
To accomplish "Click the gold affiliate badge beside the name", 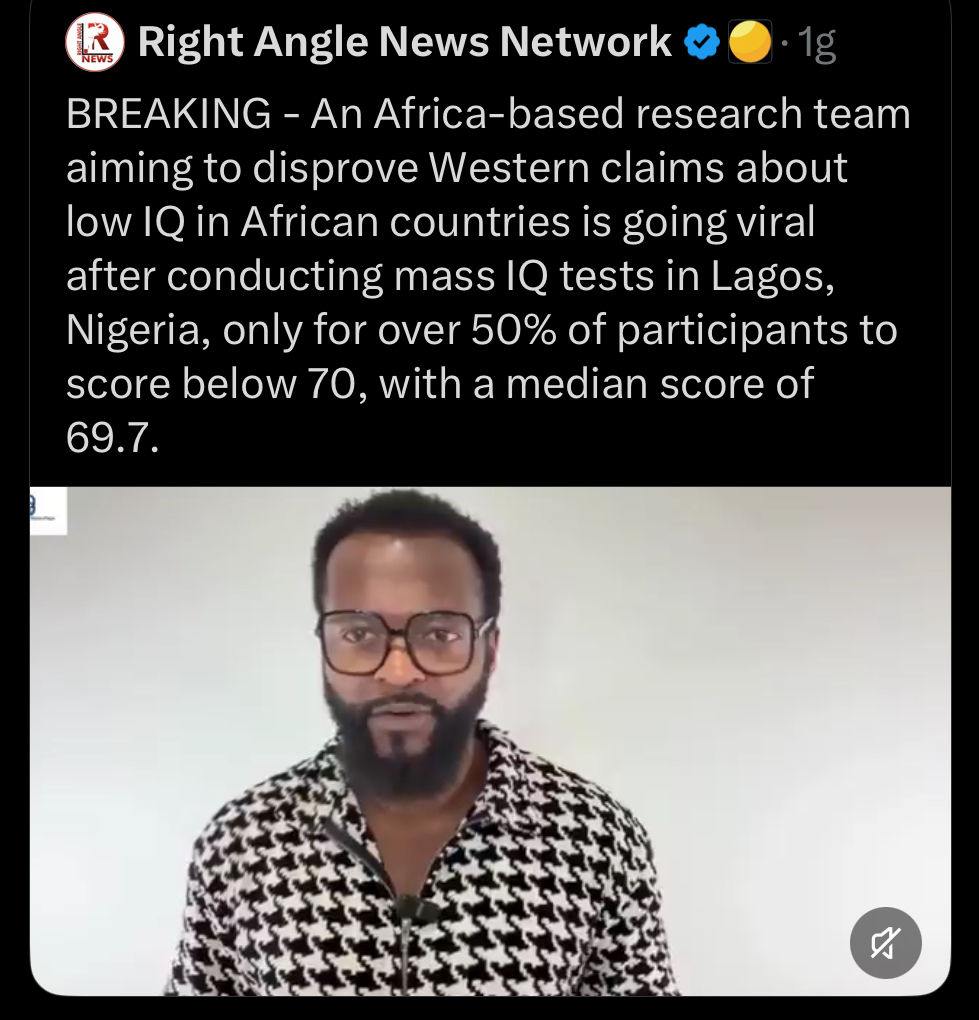I will tap(751, 43).
